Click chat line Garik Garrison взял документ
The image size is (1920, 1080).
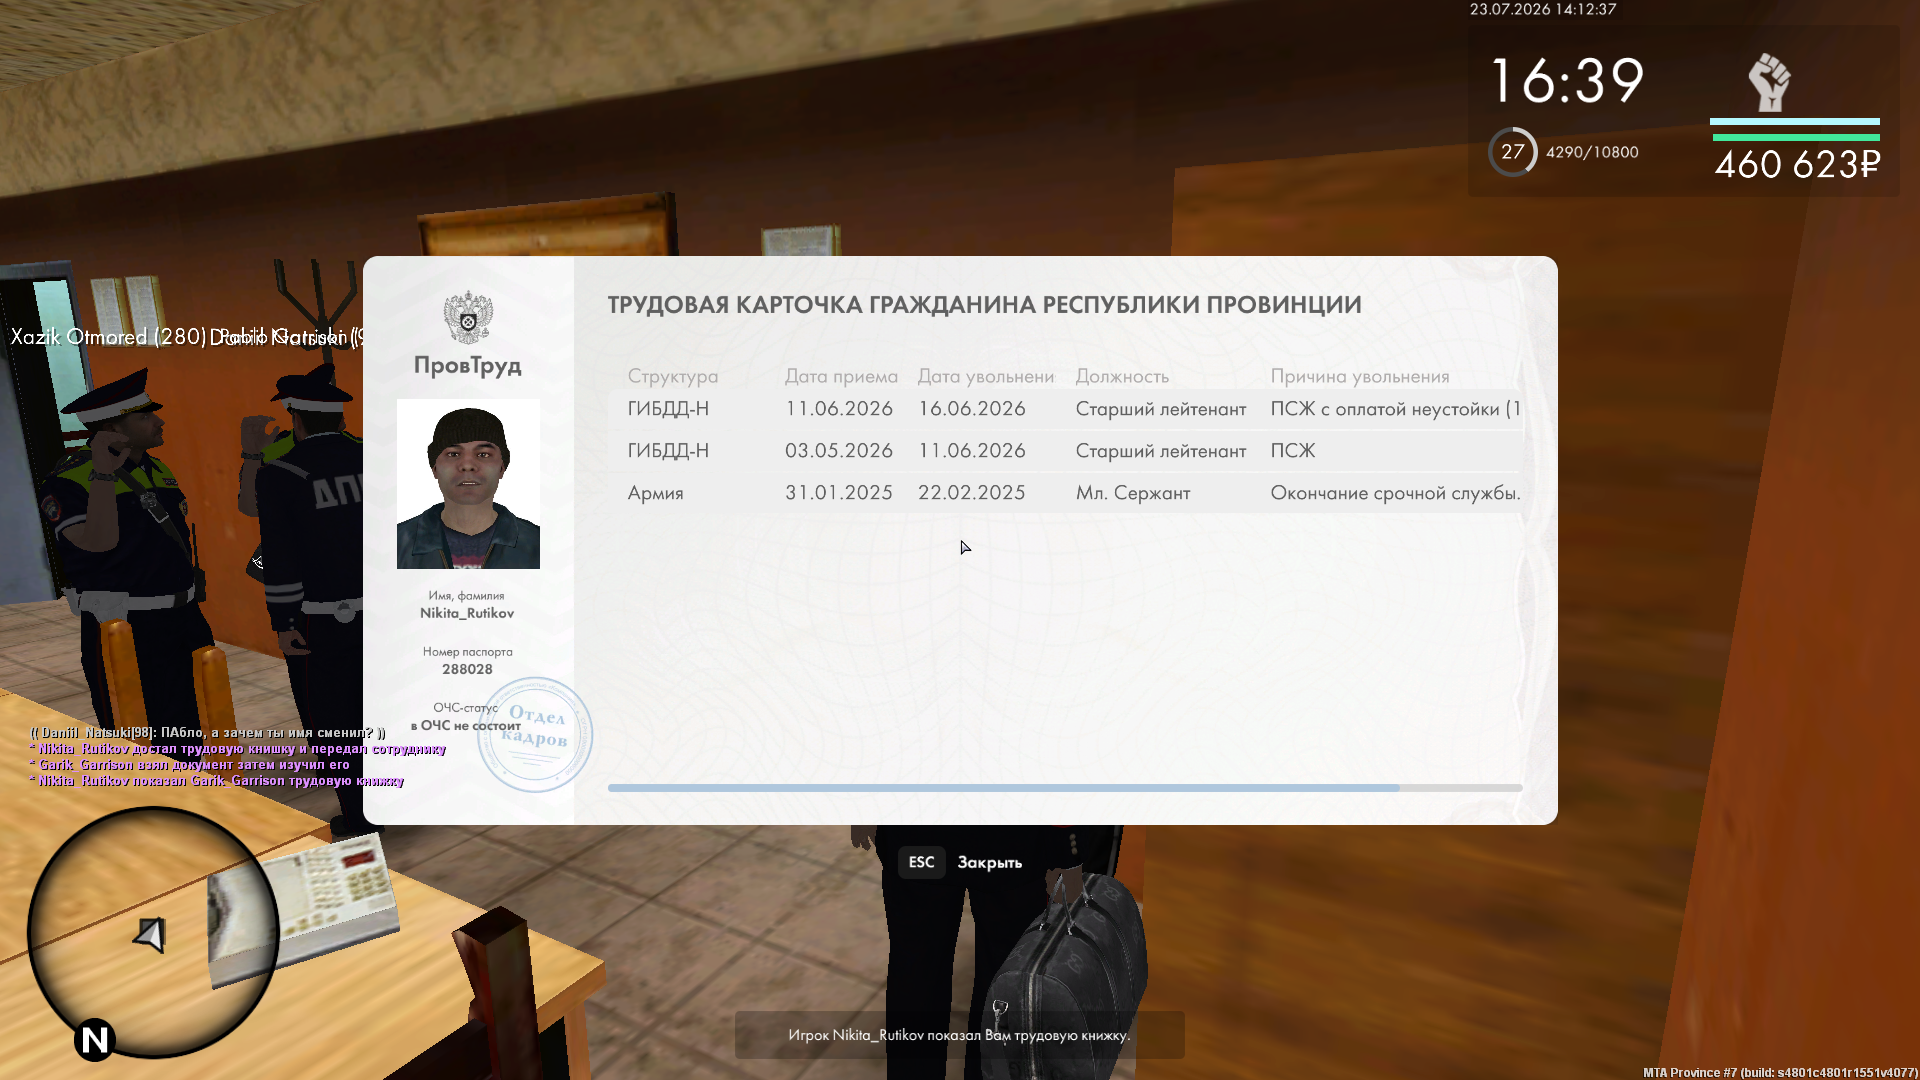[x=190, y=765]
